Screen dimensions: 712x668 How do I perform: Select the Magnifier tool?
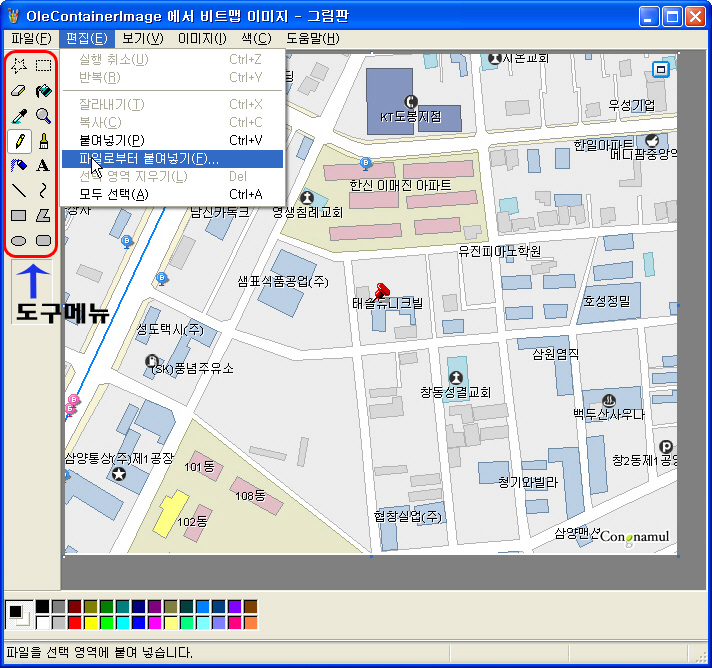[x=43, y=116]
